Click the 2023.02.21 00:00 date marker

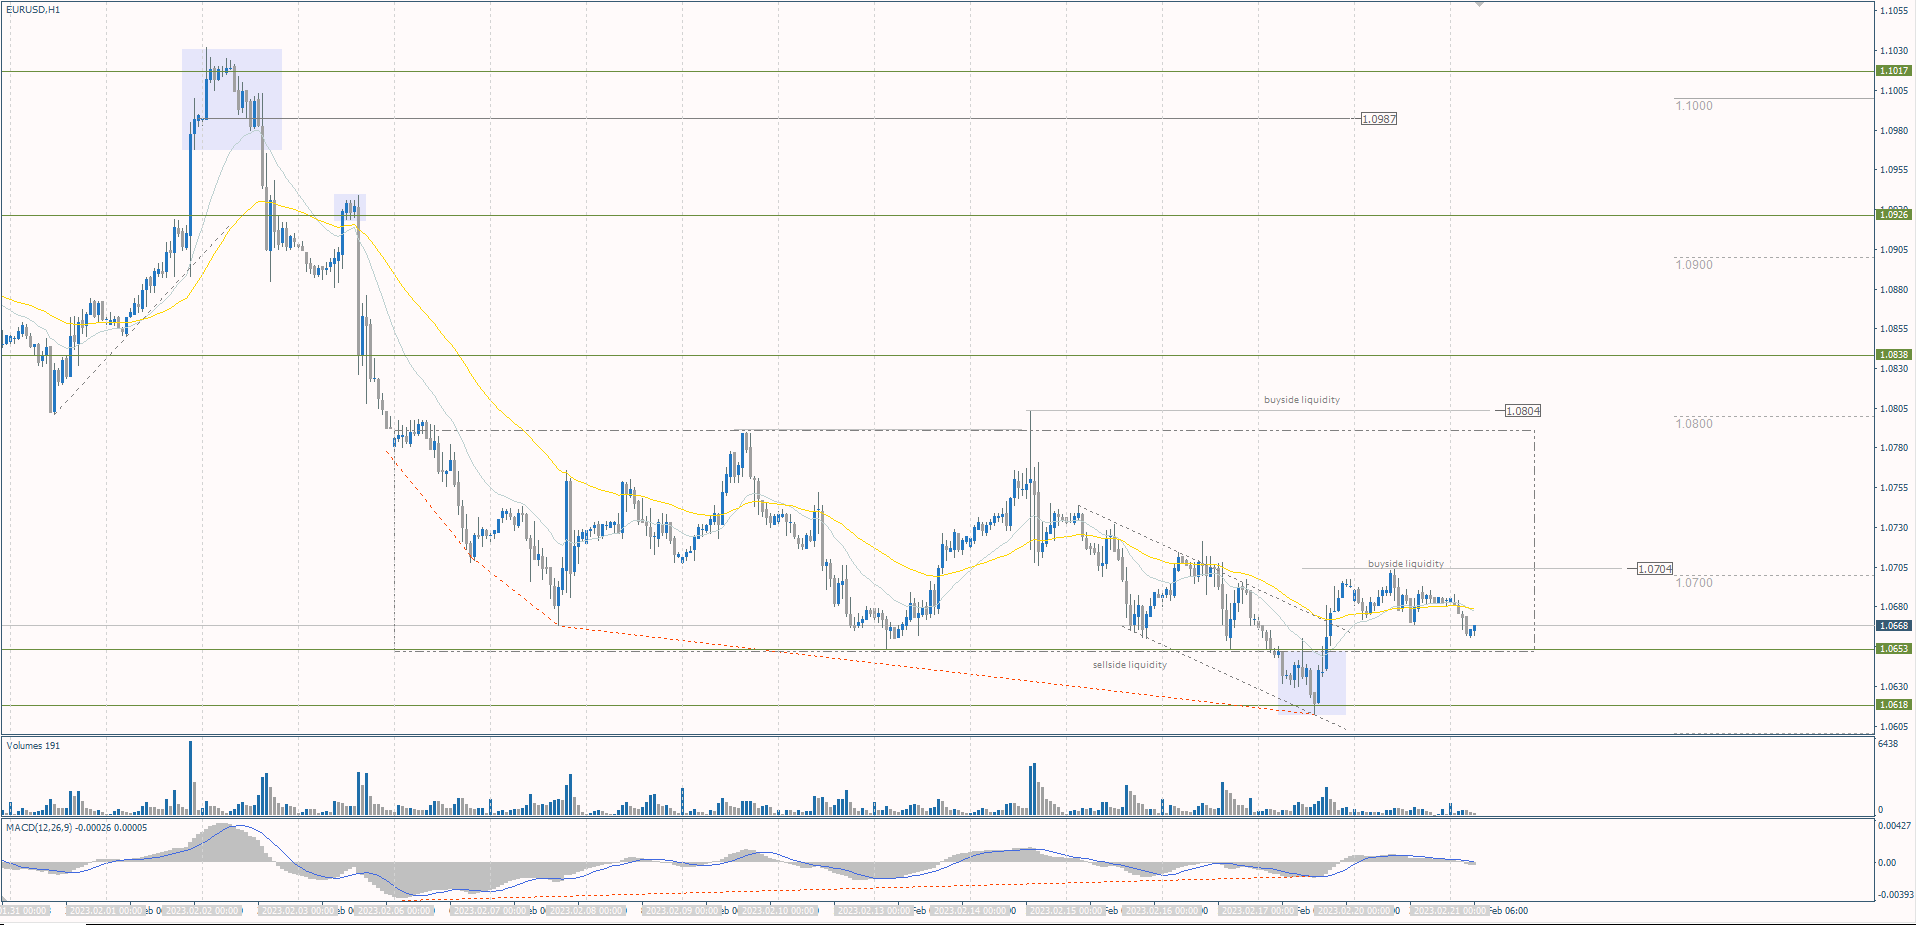tap(1450, 911)
